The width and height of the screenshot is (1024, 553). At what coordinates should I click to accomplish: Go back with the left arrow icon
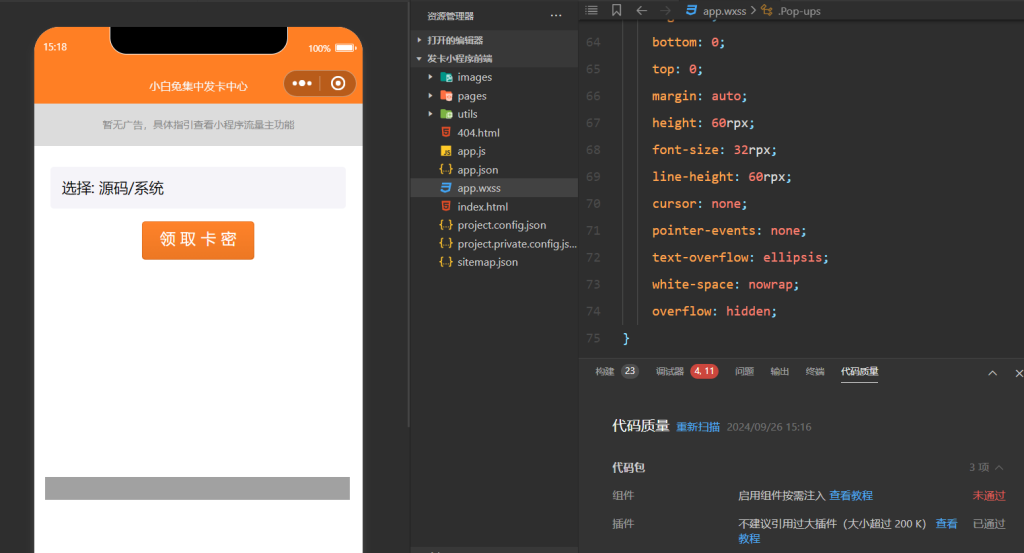641,10
